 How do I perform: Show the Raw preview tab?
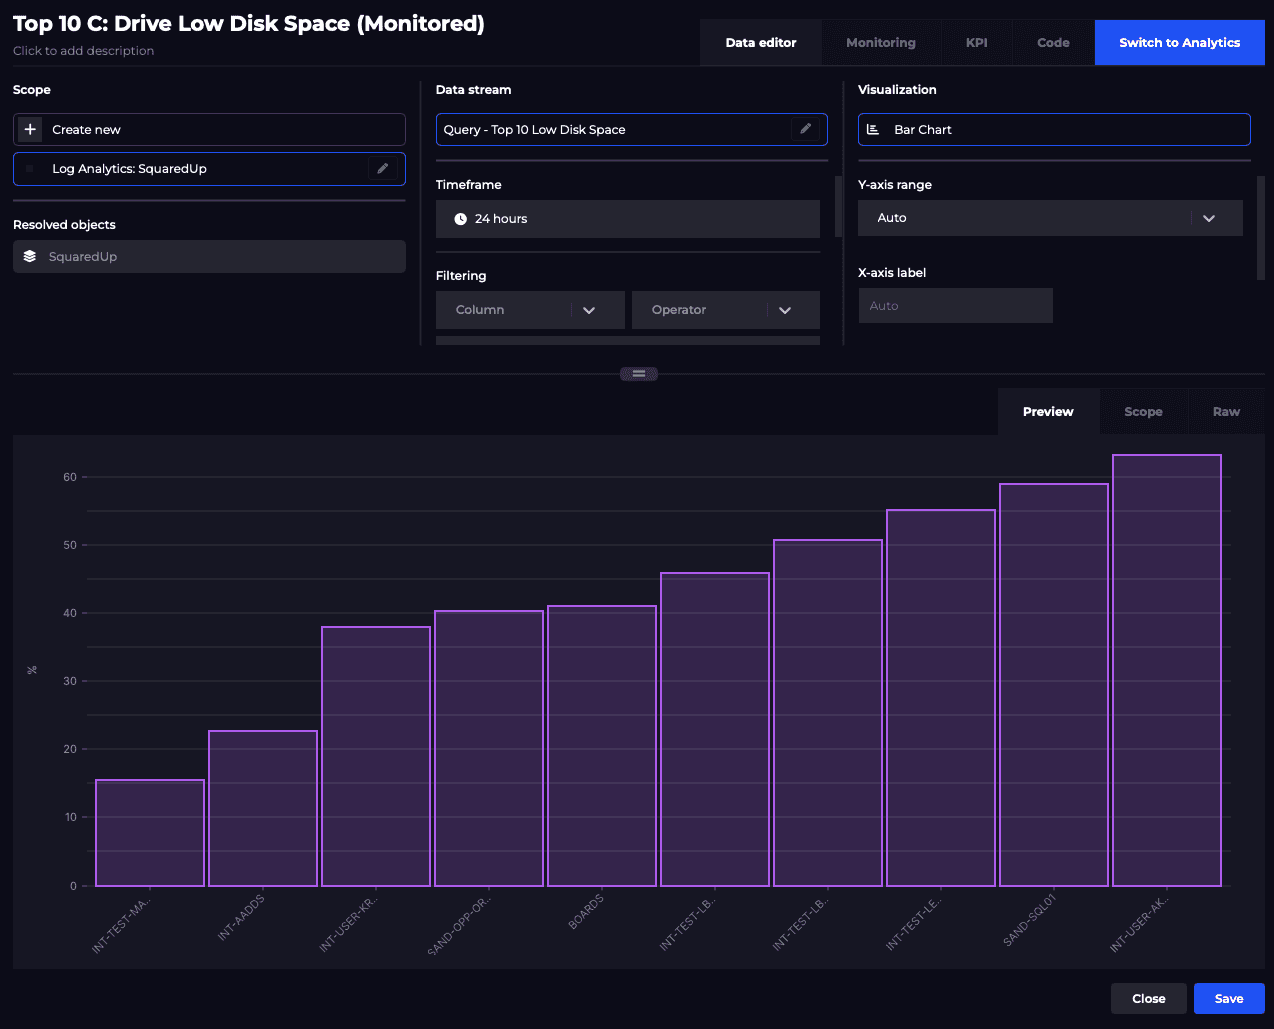[1225, 412]
